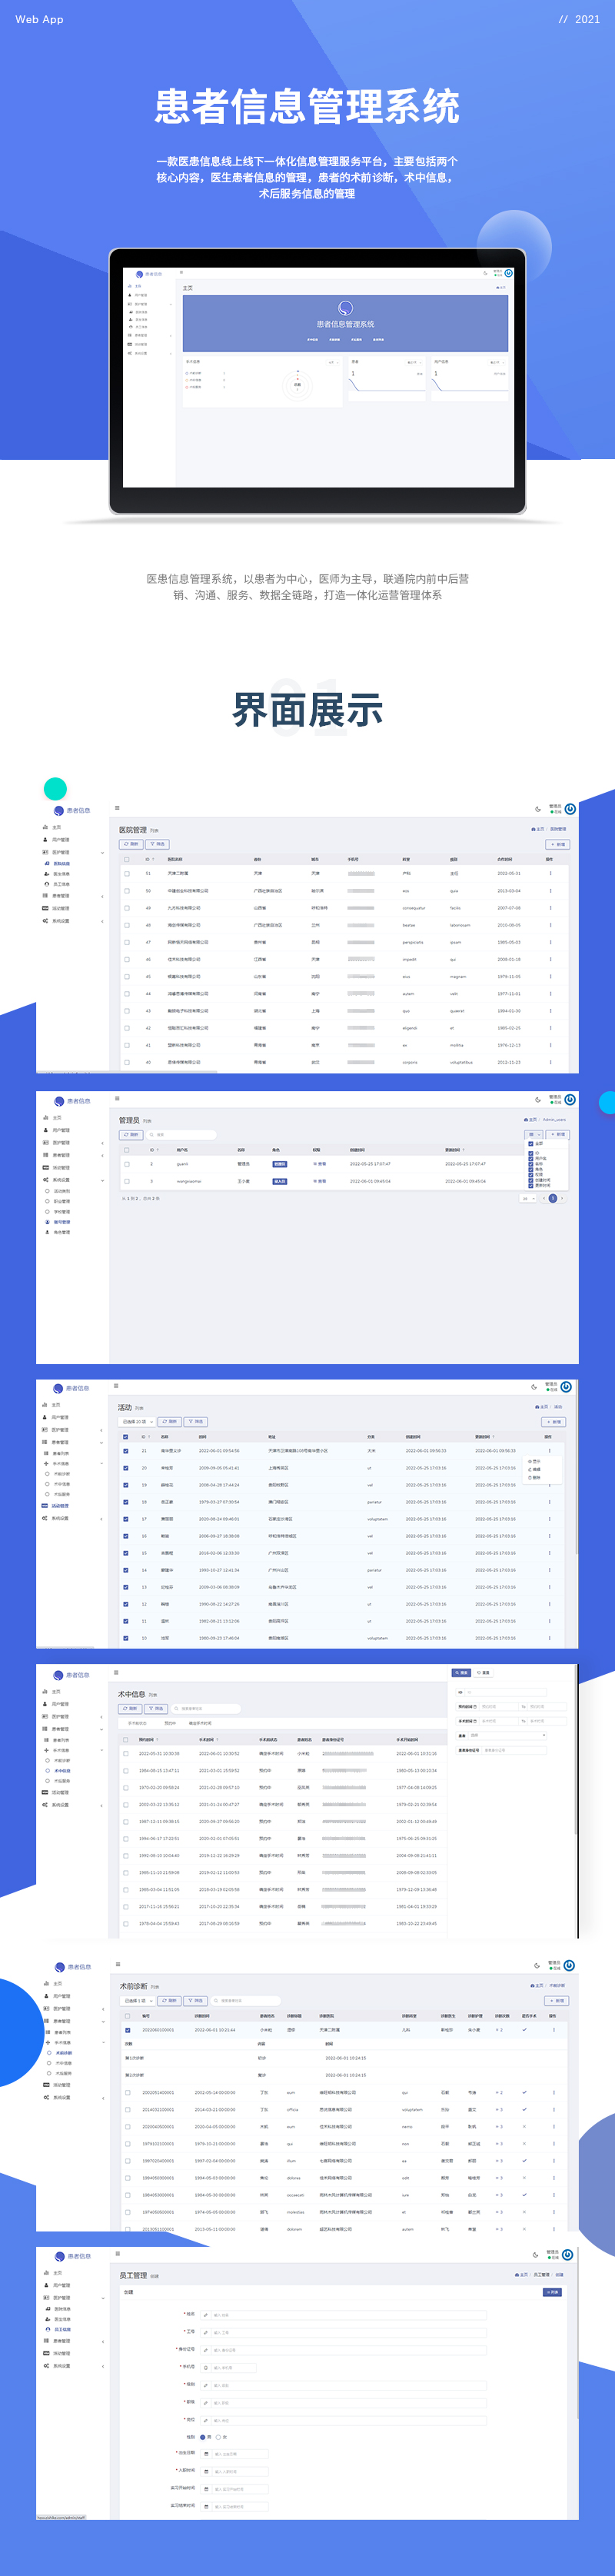Click the moon icon on 员工管理 page
The height and width of the screenshot is (2576, 615).
click(536, 2255)
